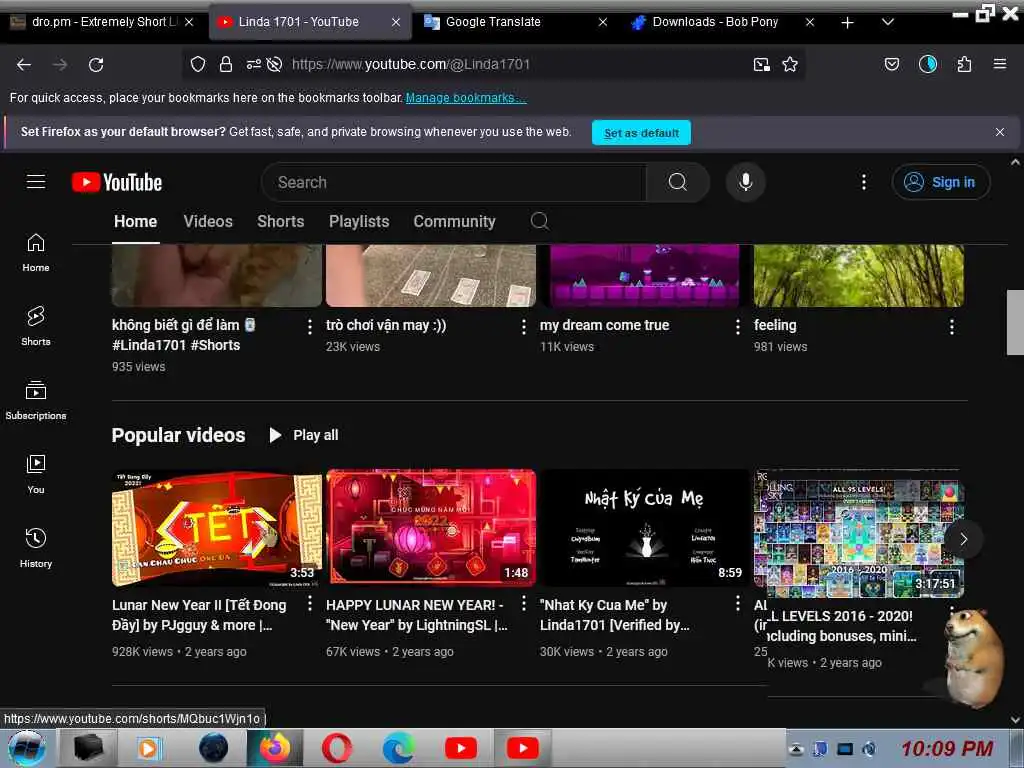1024x768 pixels.
Task: Open options for 'không biết gì để làm' short
Action: tap(310, 327)
